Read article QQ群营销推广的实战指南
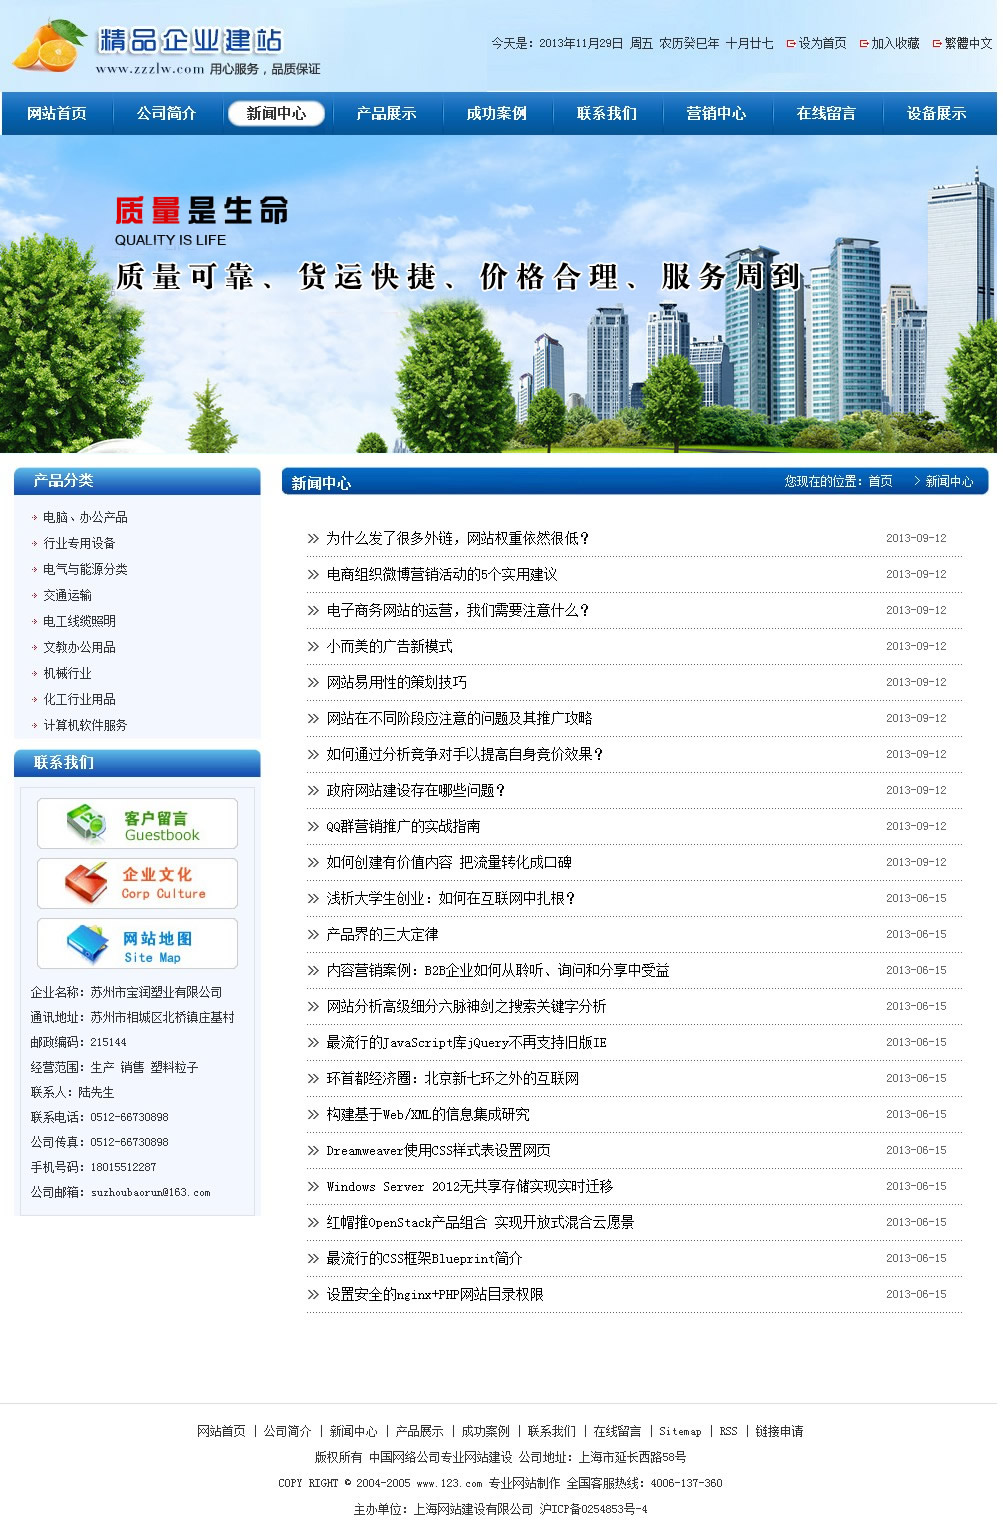 pos(403,827)
